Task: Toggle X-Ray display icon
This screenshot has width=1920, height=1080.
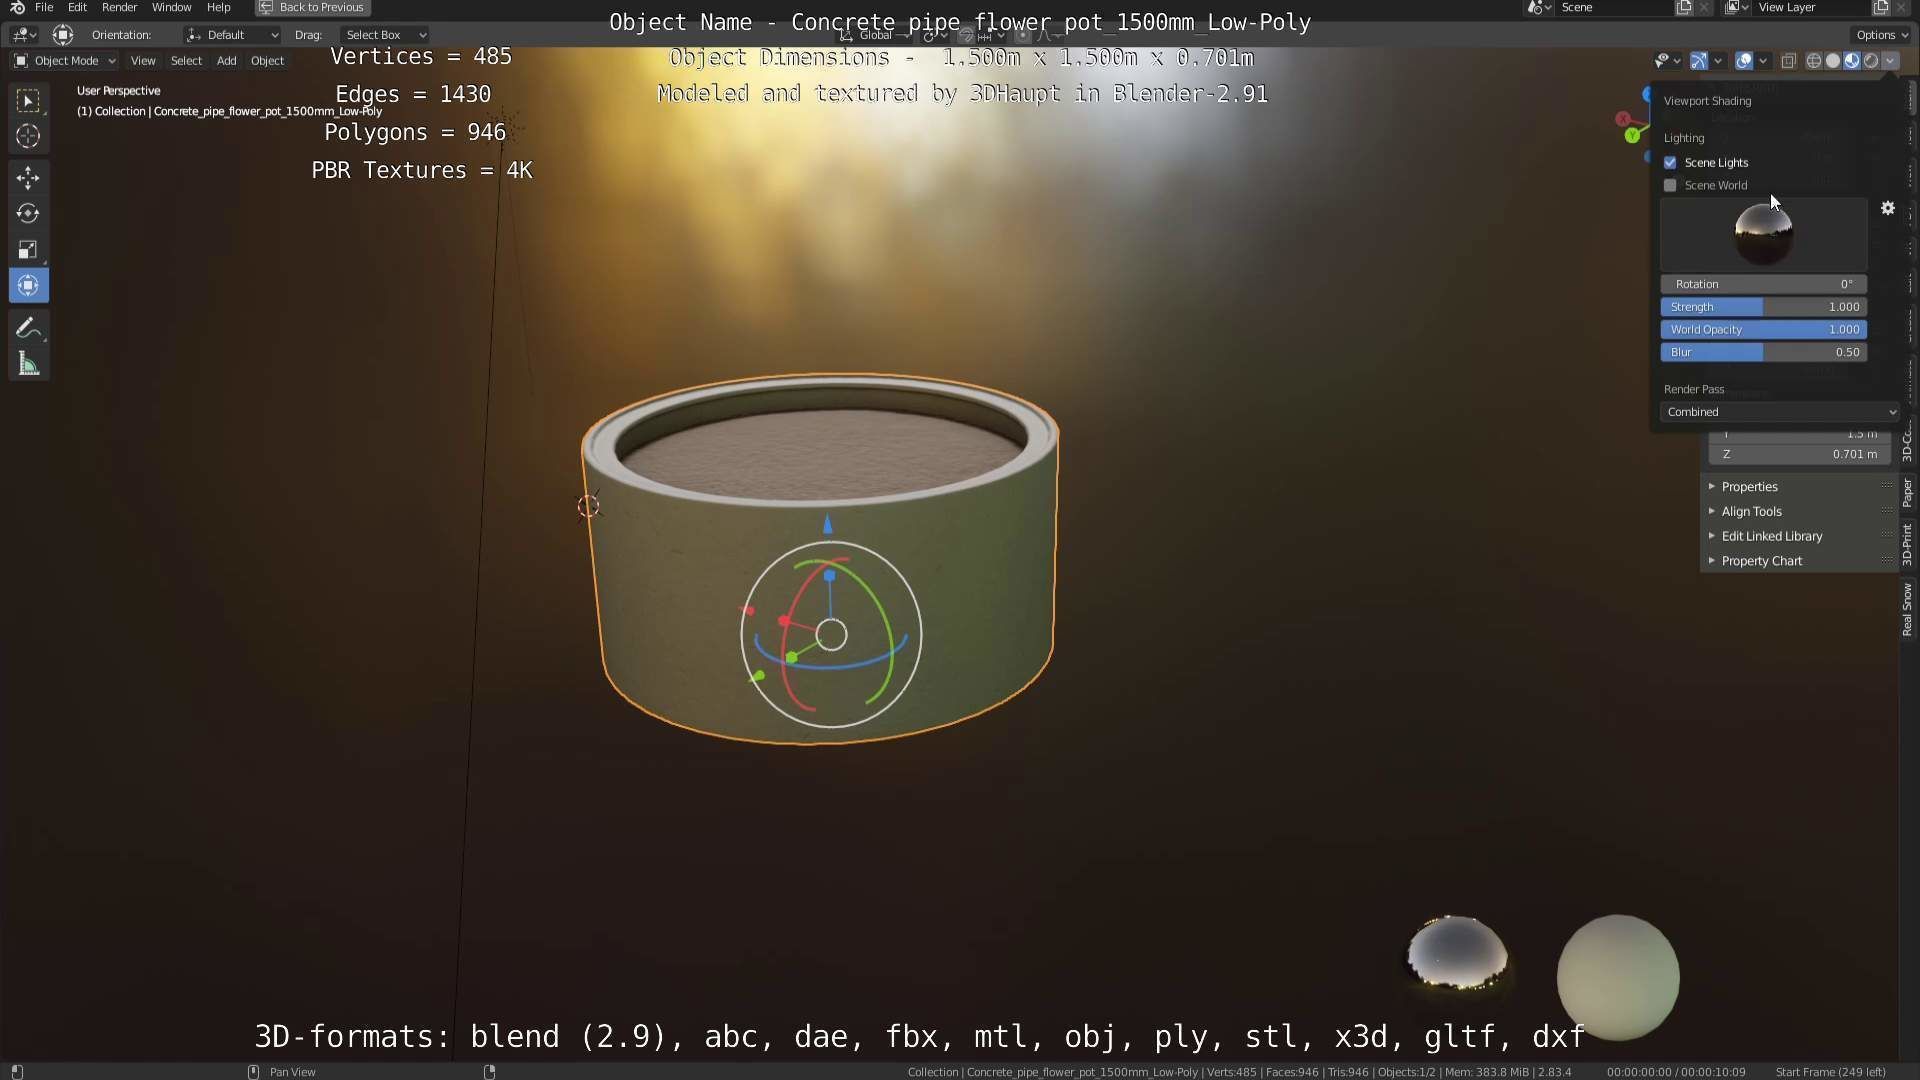Action: pos(1788,61)
